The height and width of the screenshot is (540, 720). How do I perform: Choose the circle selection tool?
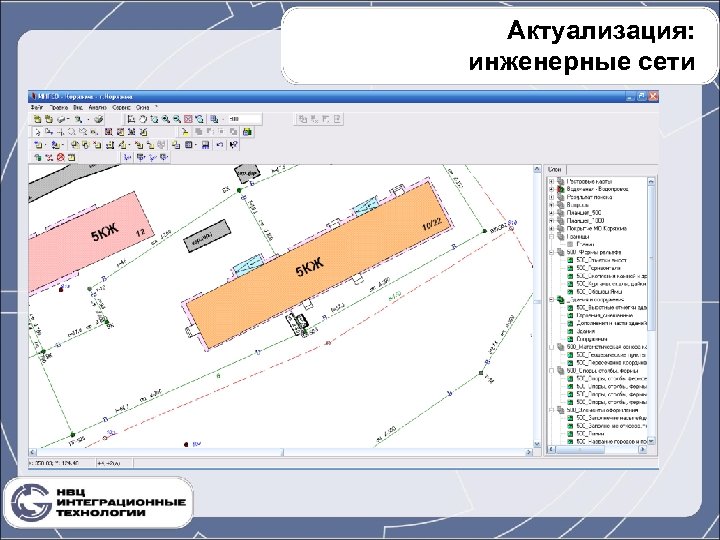coord(72,132)
